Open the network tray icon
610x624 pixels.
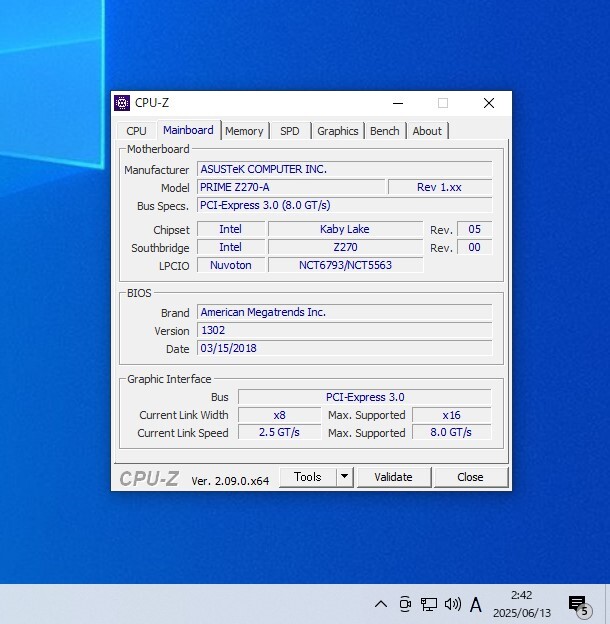pos(429,604)
